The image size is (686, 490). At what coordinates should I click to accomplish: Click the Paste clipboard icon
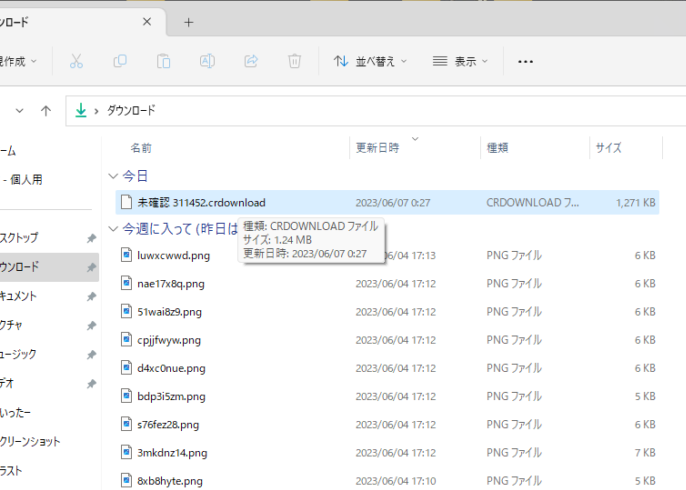pos(164,61)
